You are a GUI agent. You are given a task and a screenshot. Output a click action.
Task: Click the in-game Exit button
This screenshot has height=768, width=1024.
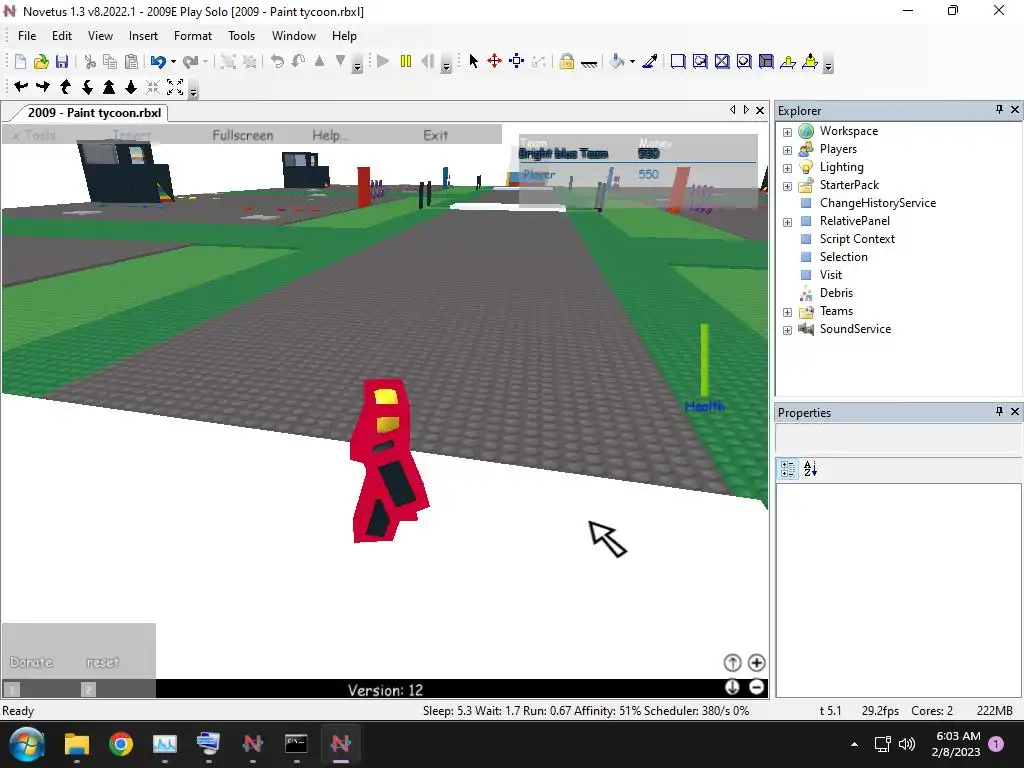coord(436,135)
